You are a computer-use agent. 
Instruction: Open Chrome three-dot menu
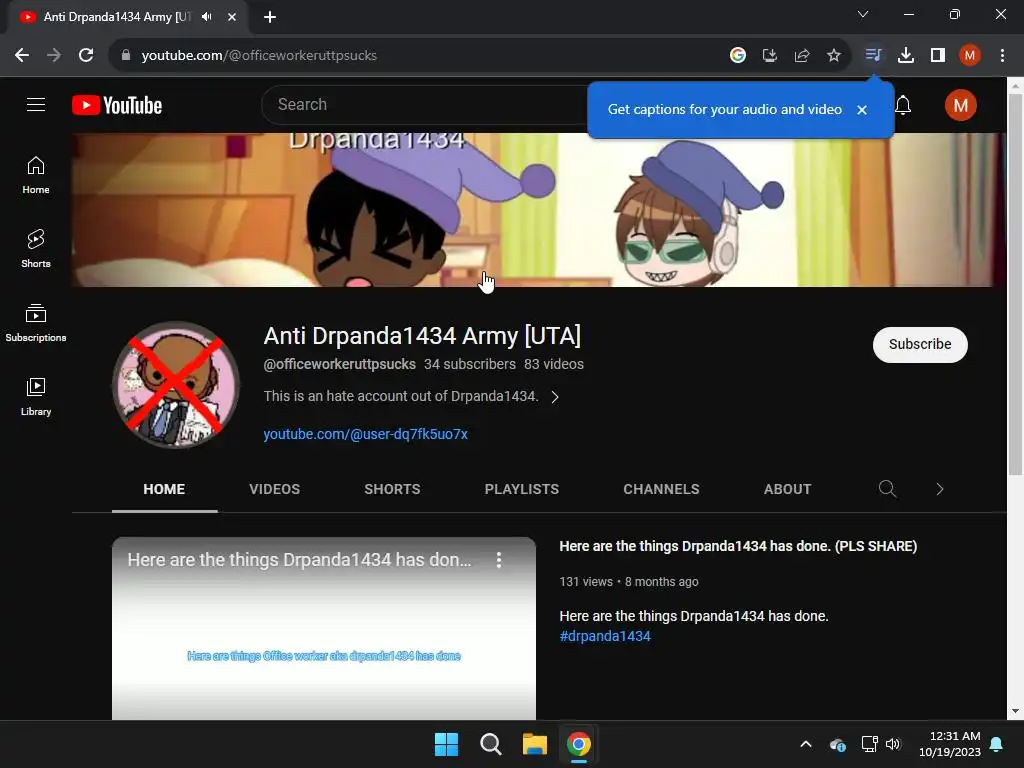coord(1002,56)
